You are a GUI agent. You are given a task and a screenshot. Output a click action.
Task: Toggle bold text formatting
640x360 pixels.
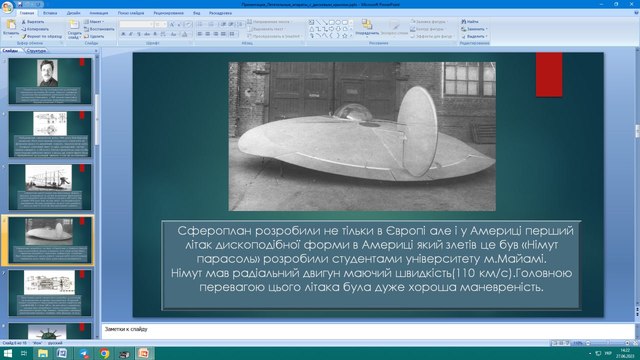pos(123,34)
